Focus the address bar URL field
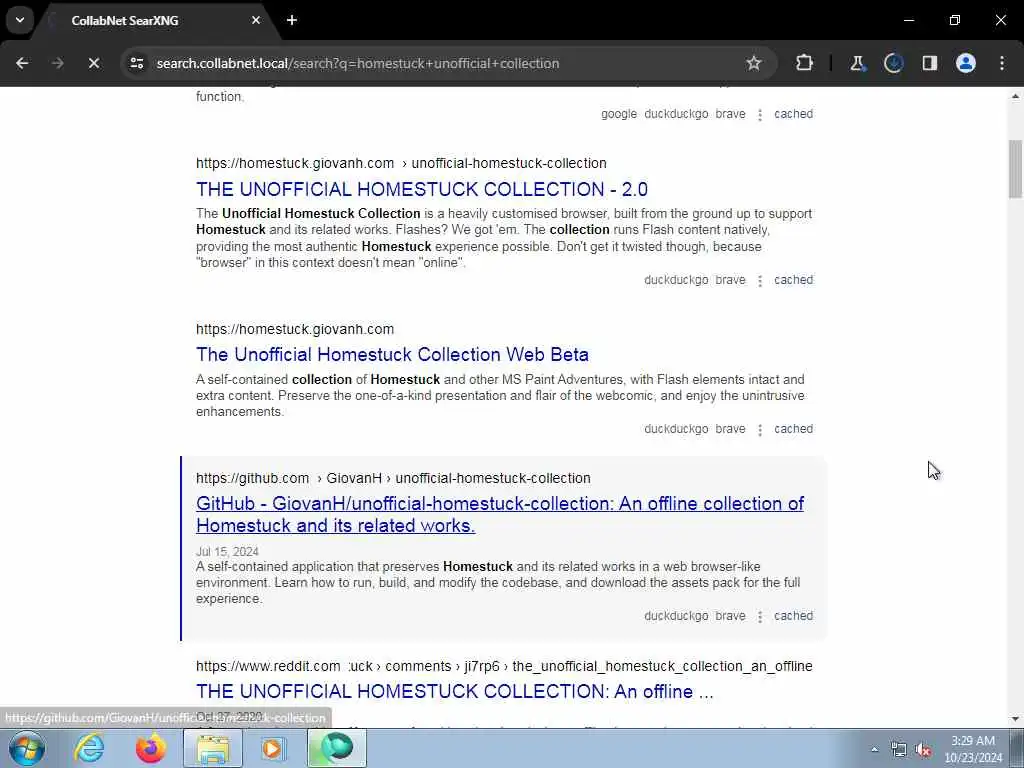The image size is (1024, 768). tap(448, 63)
